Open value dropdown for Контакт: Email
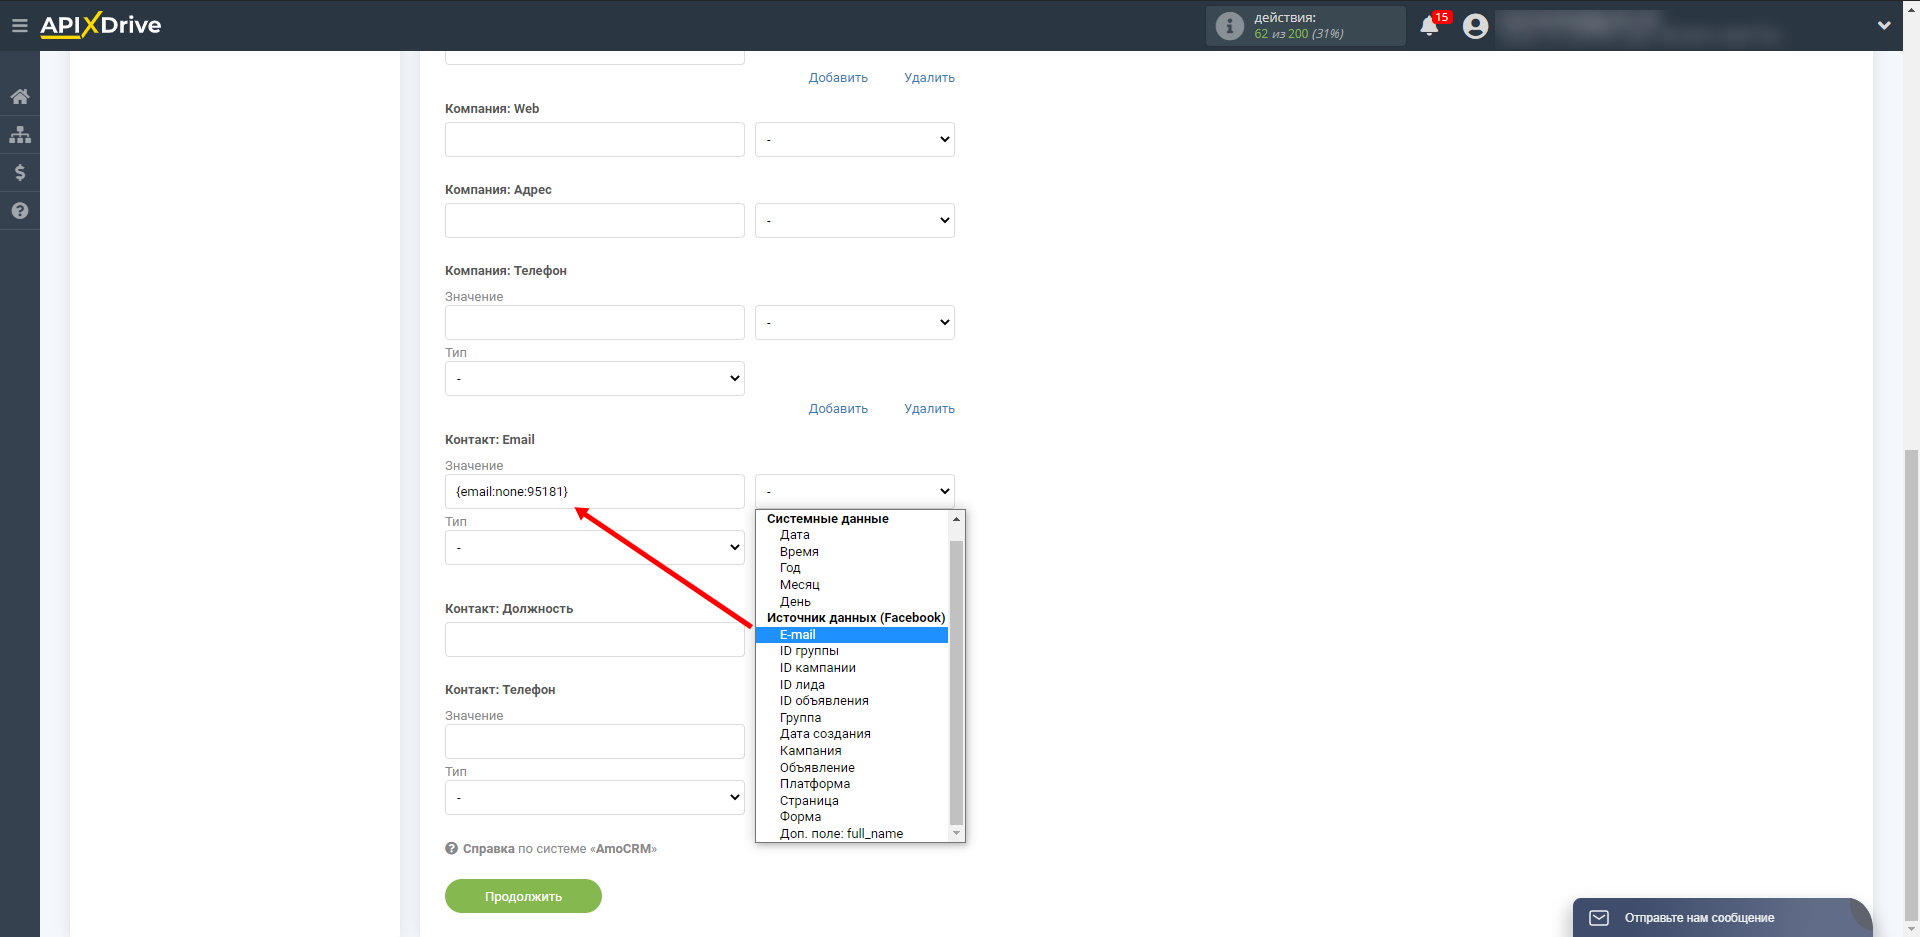The height and width of the screenshot is (937, 1920). (x=855, y=491)
